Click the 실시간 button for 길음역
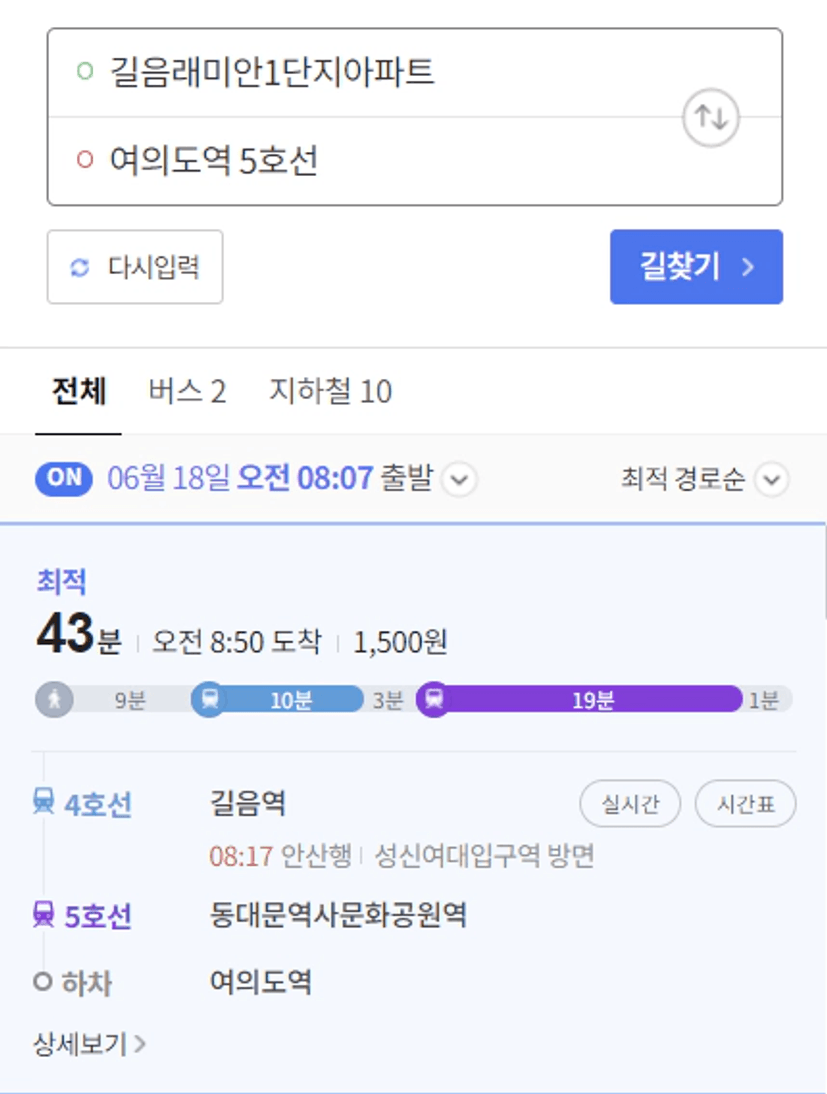This screenshot has width=827, height=1094. [x=630, y=804]
